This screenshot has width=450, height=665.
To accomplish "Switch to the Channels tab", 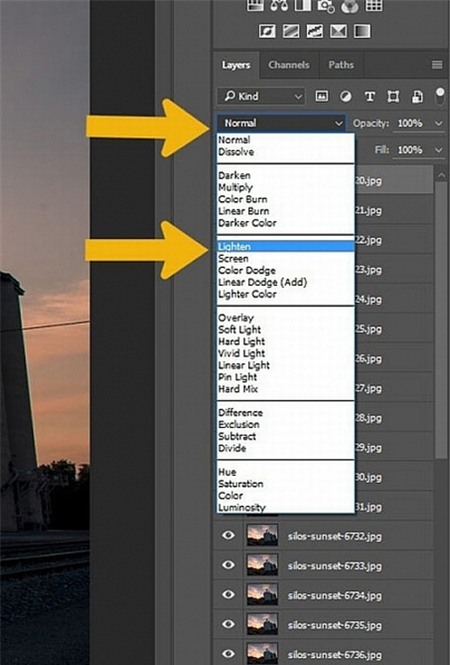I will pyautogui.click(x=288, y=65).
